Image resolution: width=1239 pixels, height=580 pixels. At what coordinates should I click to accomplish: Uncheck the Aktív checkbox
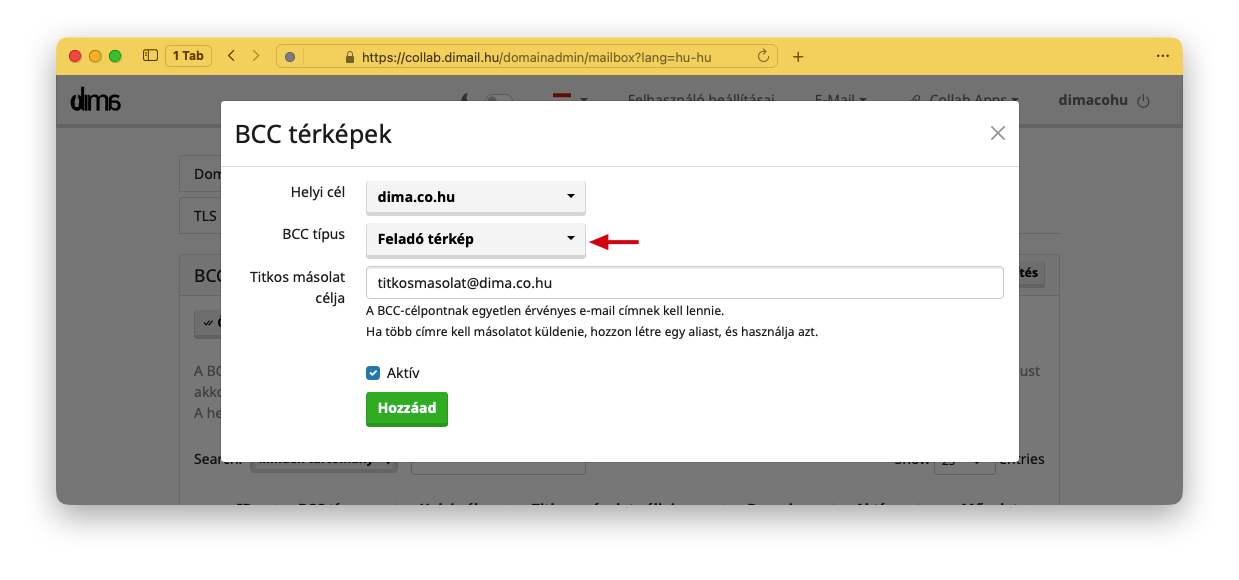point(373,373)
